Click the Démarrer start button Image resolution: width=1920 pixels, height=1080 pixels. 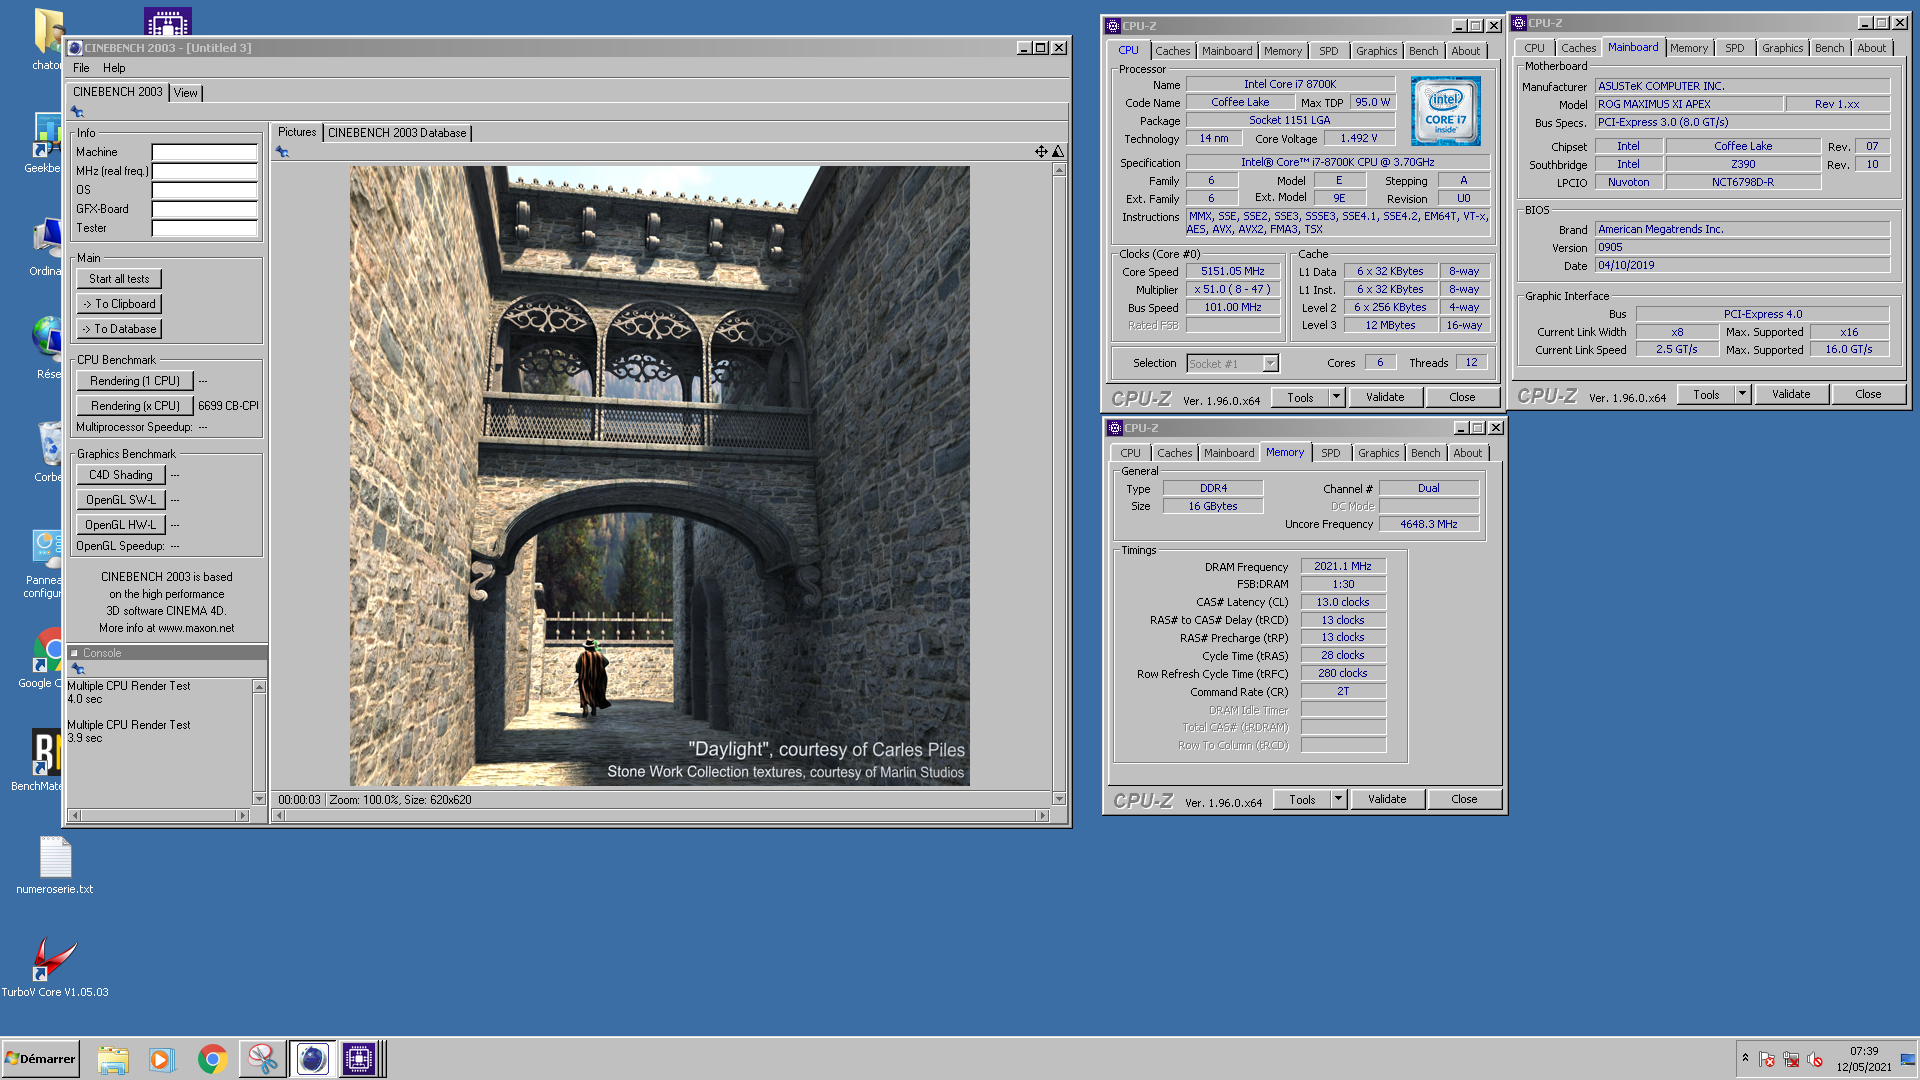click(40, 1059)
